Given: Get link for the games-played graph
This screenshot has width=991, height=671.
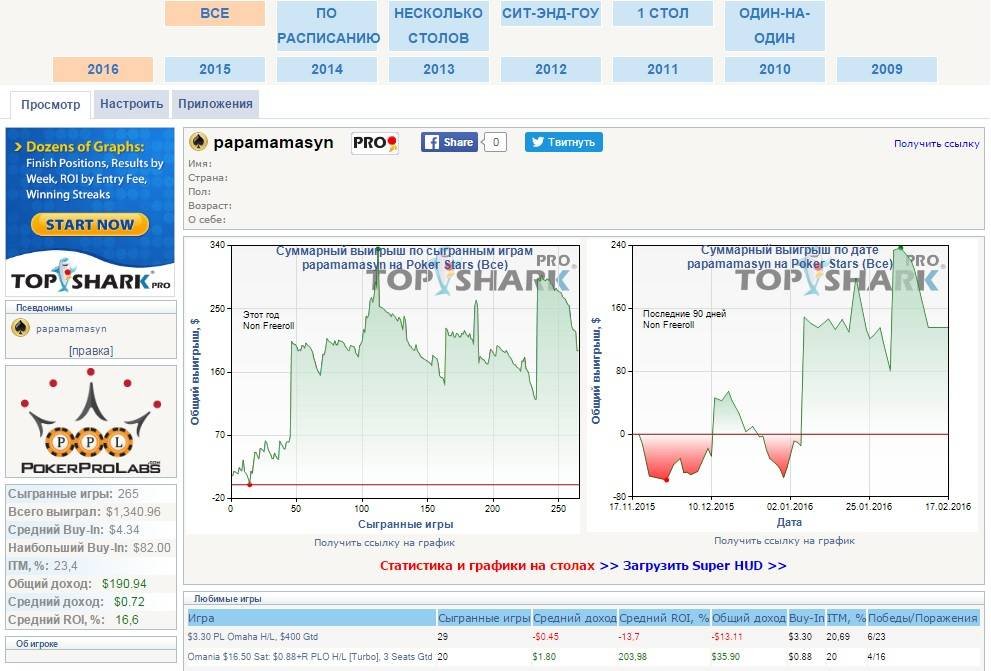Looking at the screenshot, I should click(384, 542).
